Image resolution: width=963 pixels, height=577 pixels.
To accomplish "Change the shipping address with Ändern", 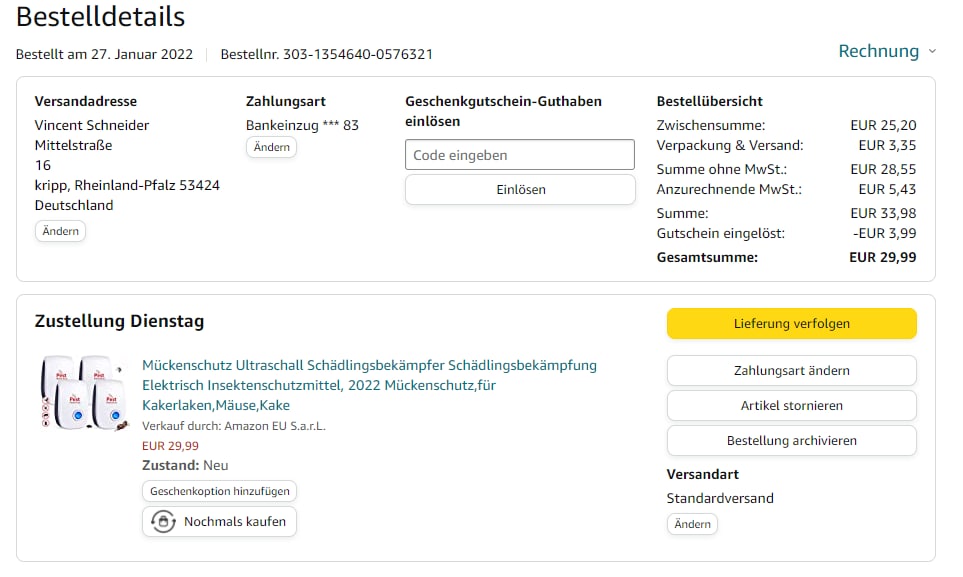I will (x=60, y=231).
